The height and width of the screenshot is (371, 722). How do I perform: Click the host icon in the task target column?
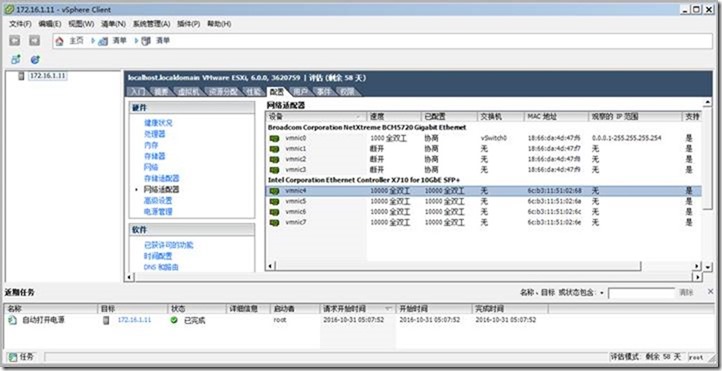coord(106,320)
